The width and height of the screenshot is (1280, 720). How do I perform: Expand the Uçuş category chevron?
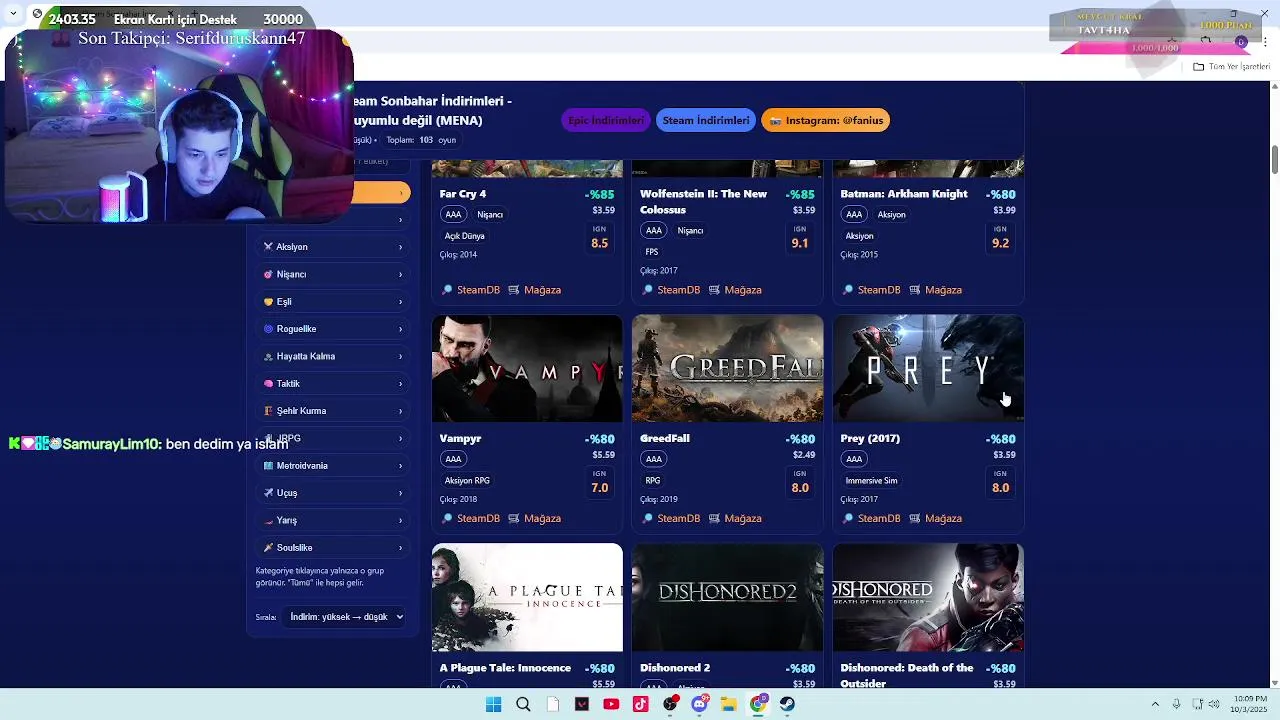tap(400, 493)
